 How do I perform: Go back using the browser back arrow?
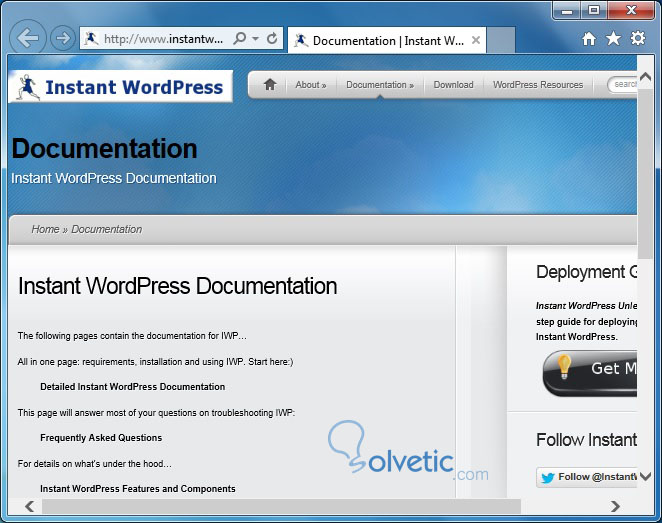click(x=27, y=38)
